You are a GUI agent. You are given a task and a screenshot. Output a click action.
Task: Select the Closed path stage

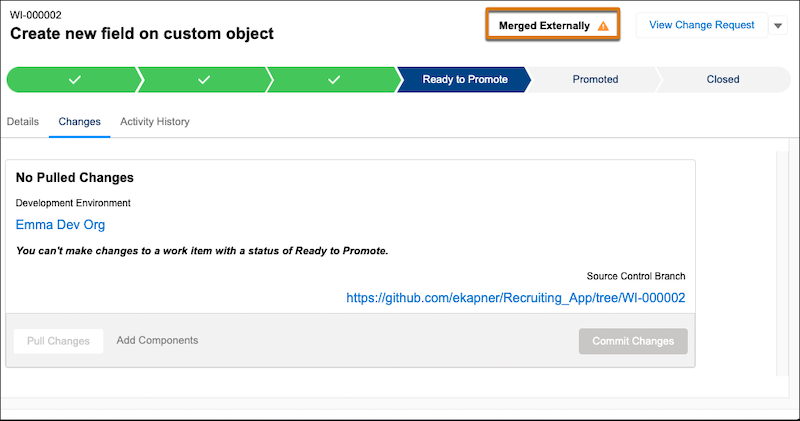pos(723,80)
